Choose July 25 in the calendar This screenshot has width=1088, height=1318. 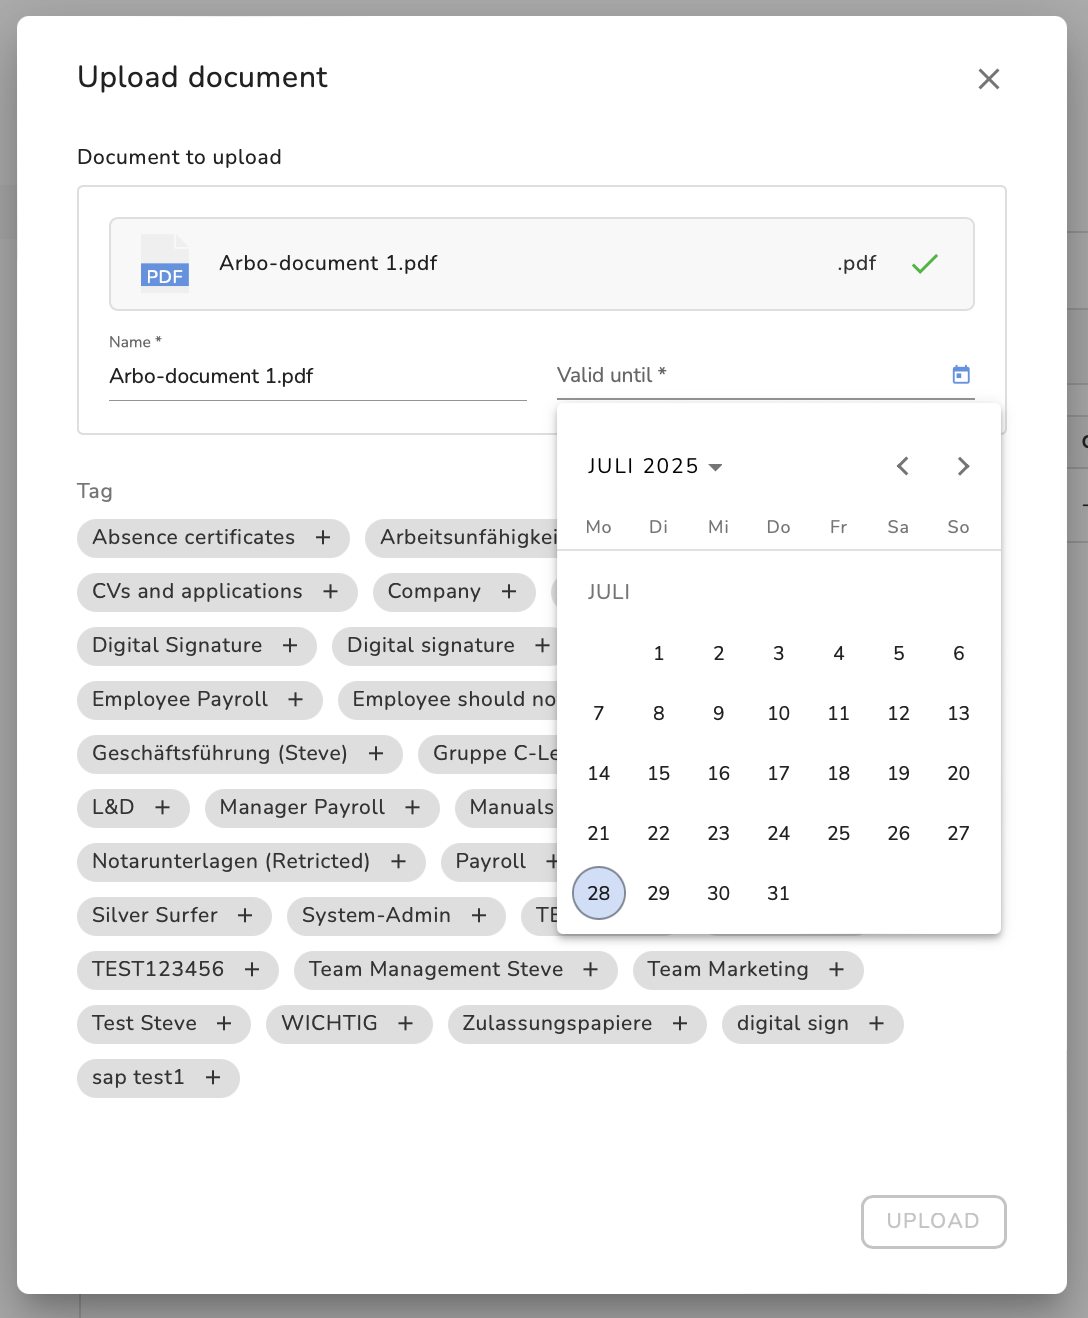[x=839, y=833]
